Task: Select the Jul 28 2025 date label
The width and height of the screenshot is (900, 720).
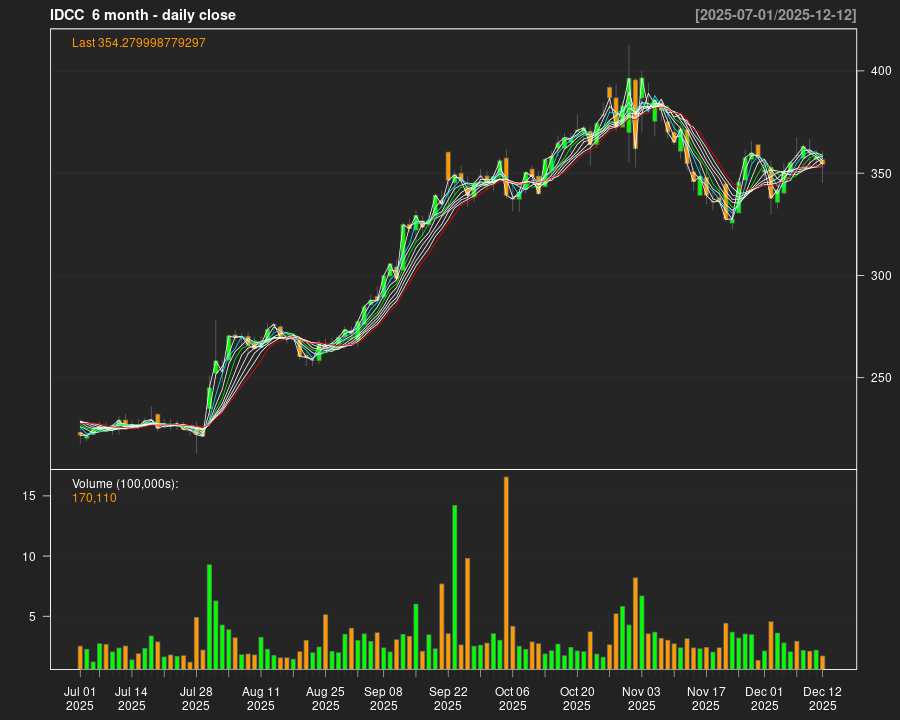Action: 196,698
